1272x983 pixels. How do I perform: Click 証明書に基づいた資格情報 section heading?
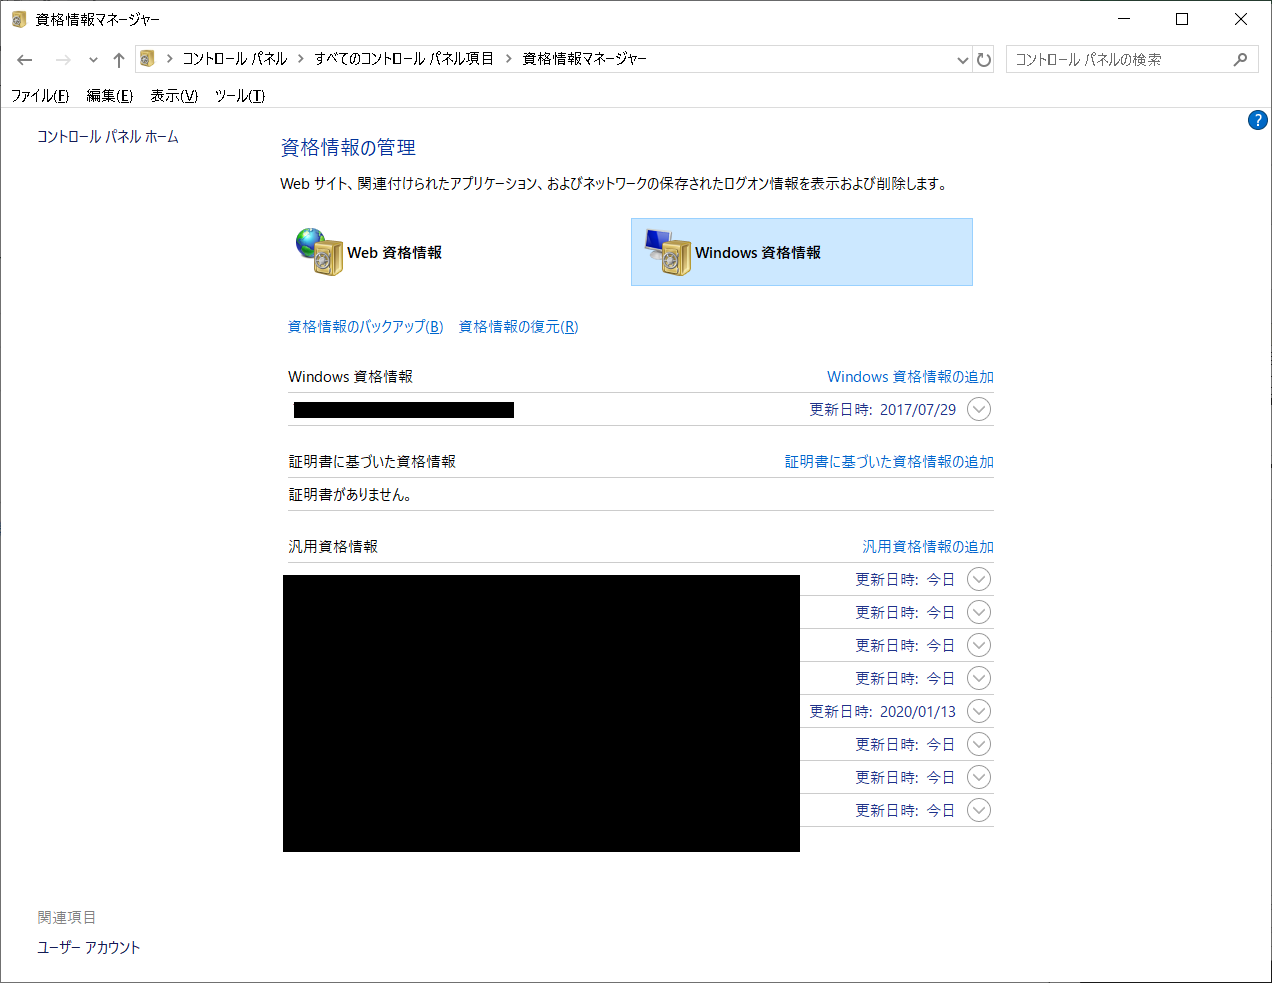point(372,462)
